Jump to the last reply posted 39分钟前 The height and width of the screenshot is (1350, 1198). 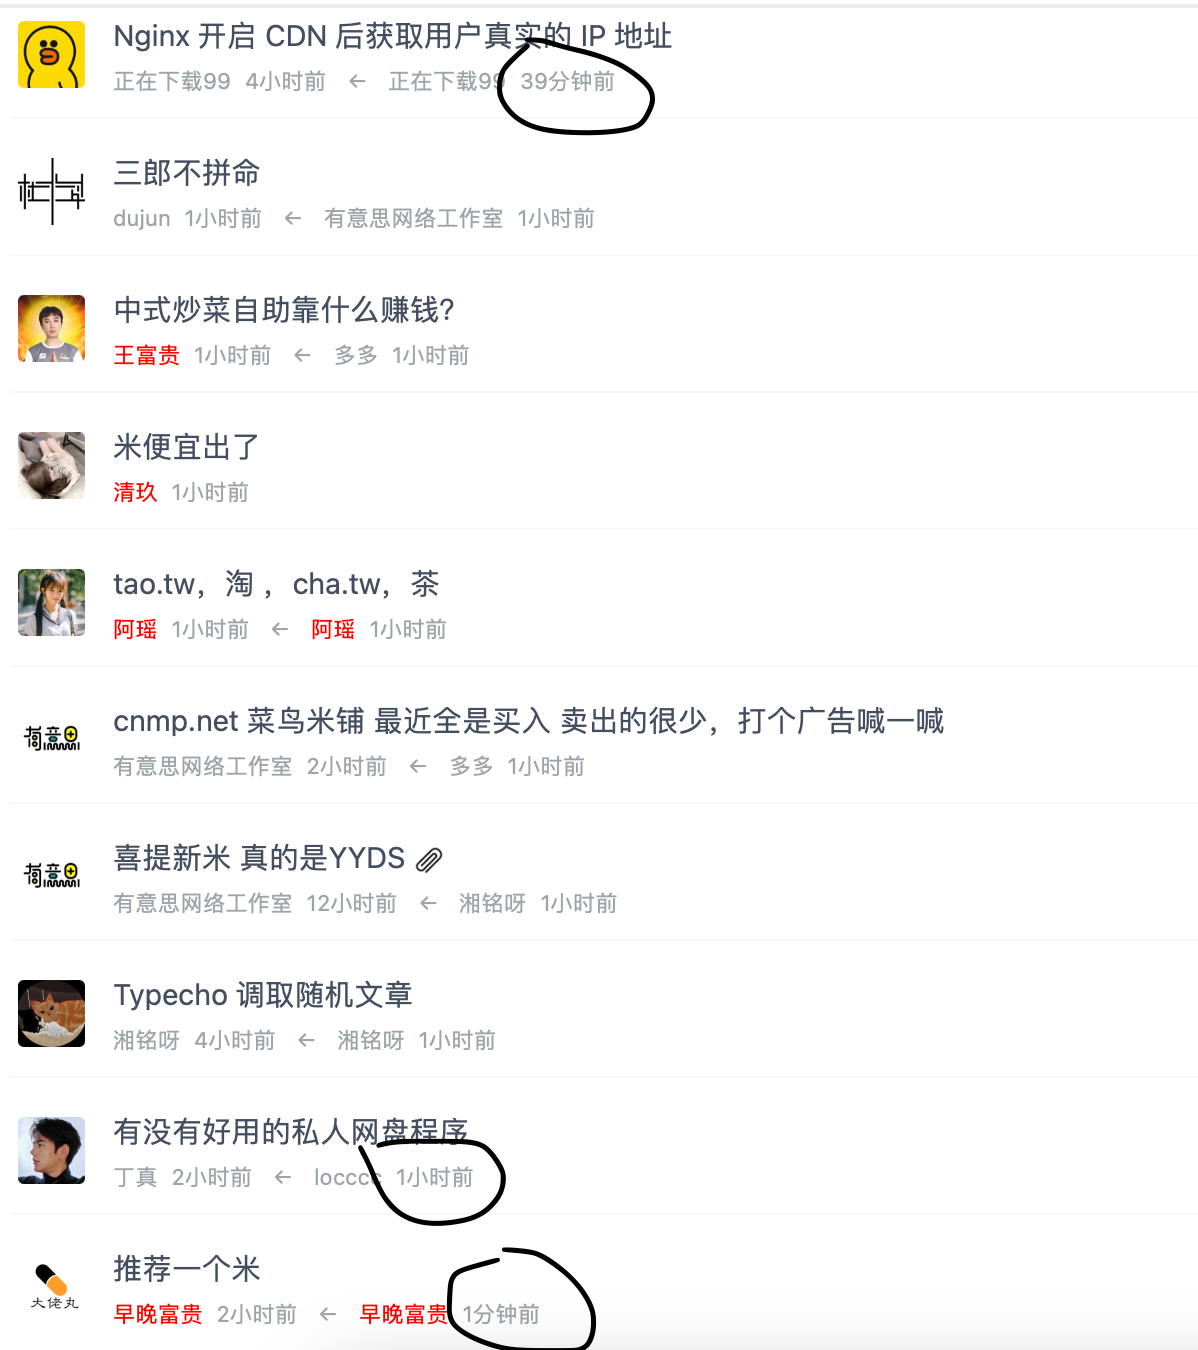tap(567, 81)
